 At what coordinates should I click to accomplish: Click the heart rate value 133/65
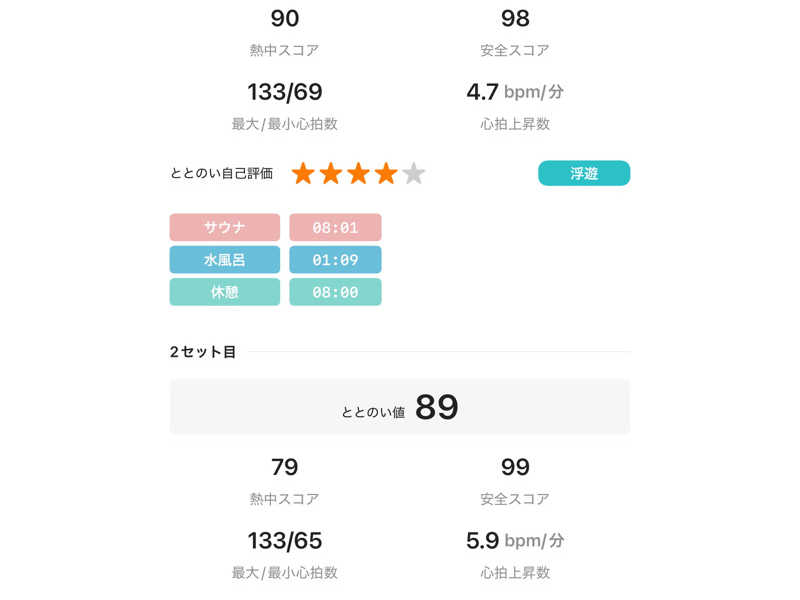pos(285,541)
